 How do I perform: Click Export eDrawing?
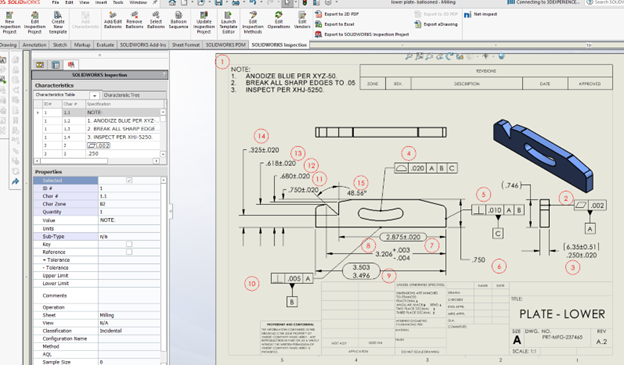click(x=436, y=24)
